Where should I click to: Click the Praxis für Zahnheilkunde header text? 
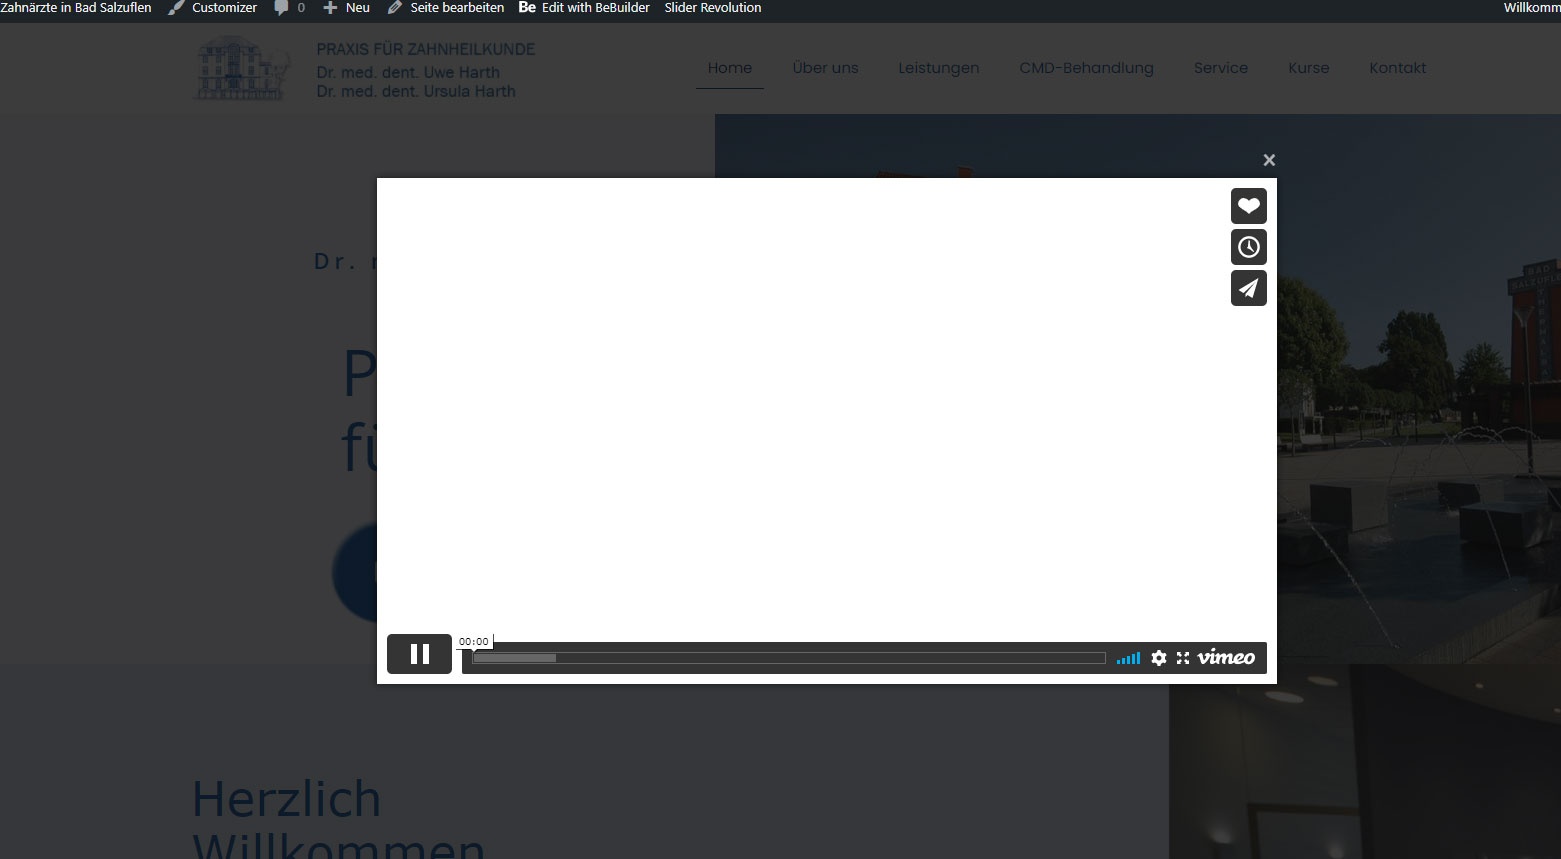coord(426,49)
